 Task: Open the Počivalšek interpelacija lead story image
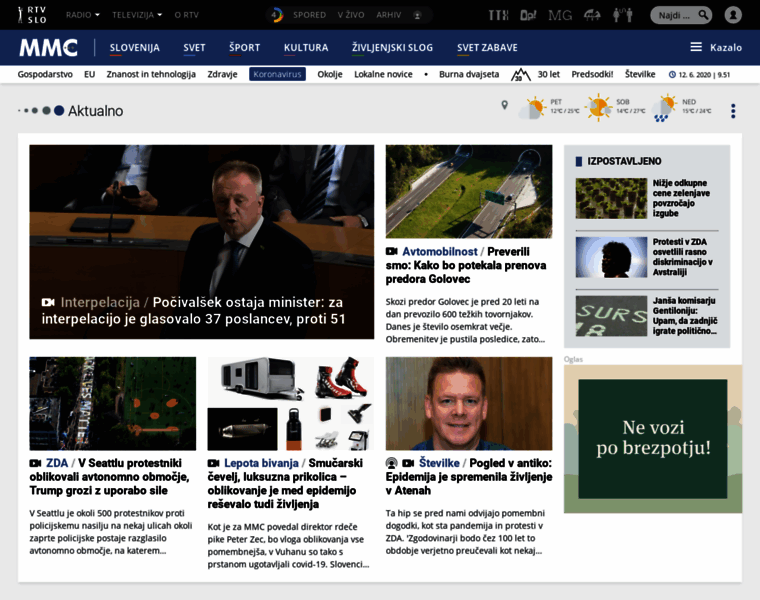click(202, 242)
